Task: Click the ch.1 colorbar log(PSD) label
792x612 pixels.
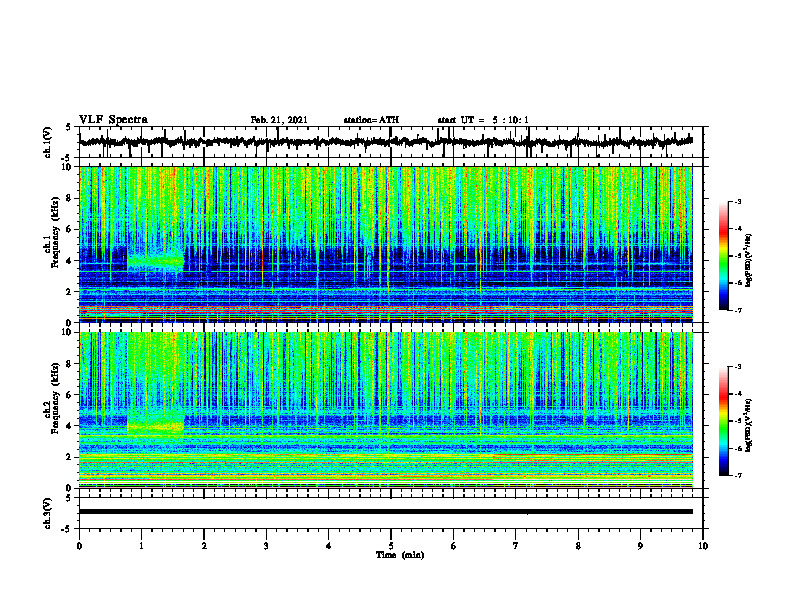Action: click(x=749, y=260)
